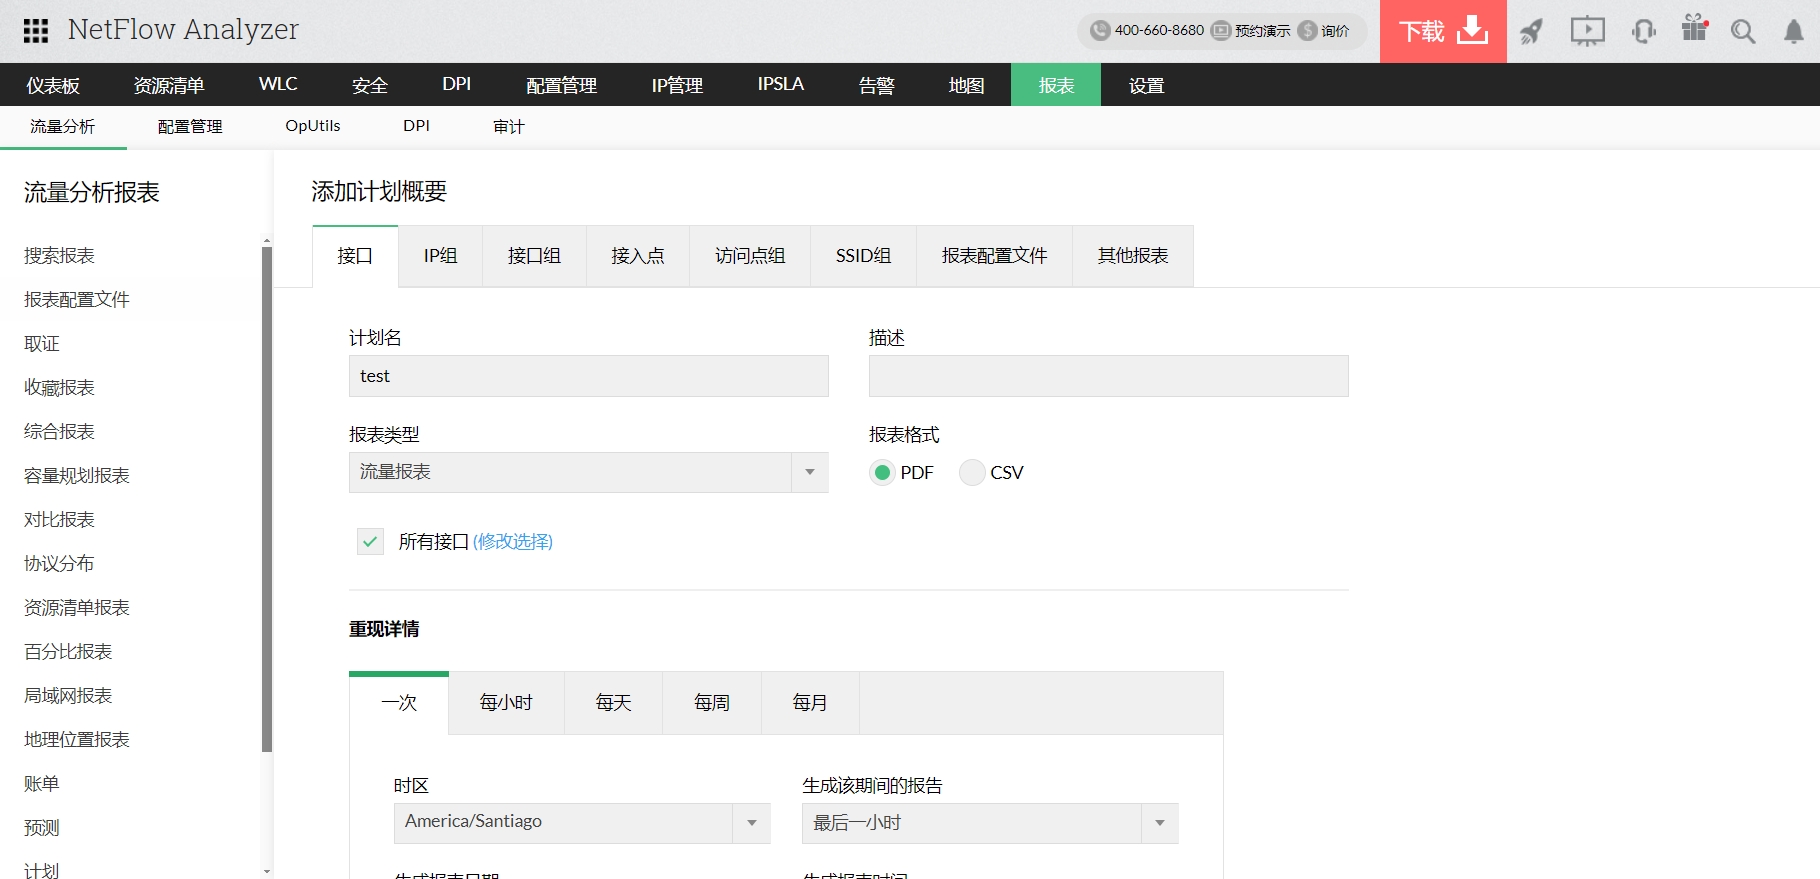Open the 生成该期间的报告 dropdown
The width and height of the screenshot is (1820, 879).
[x=990, y=823]
